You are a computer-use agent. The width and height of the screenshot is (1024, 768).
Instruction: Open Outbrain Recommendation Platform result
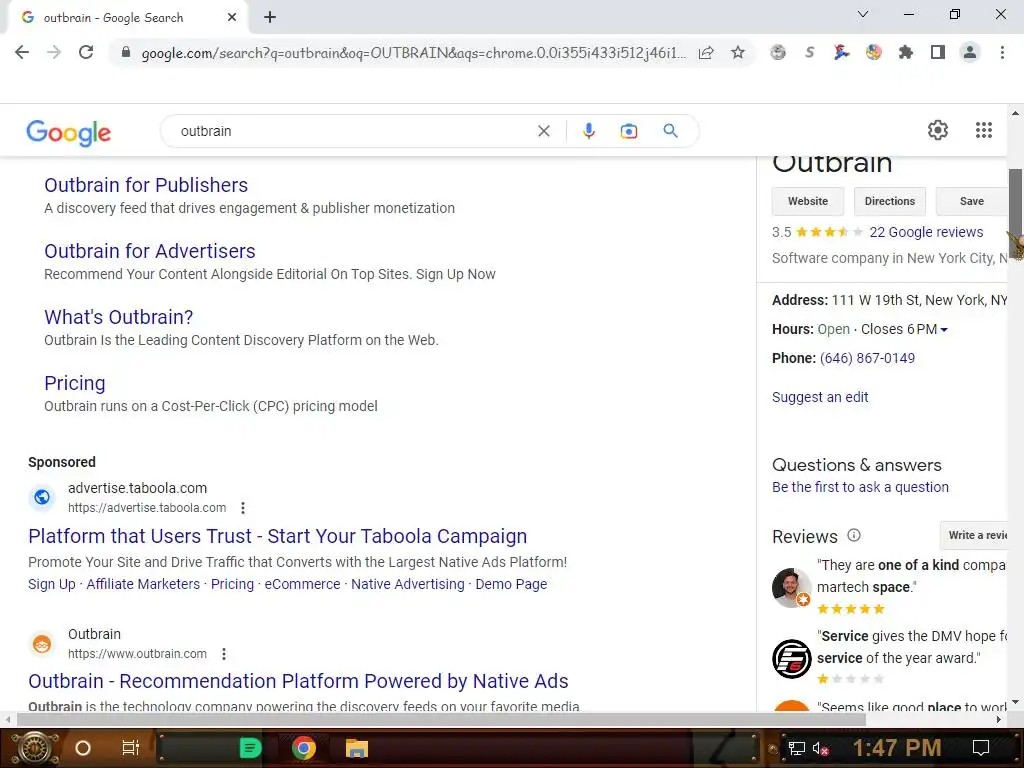click(298, 680)
